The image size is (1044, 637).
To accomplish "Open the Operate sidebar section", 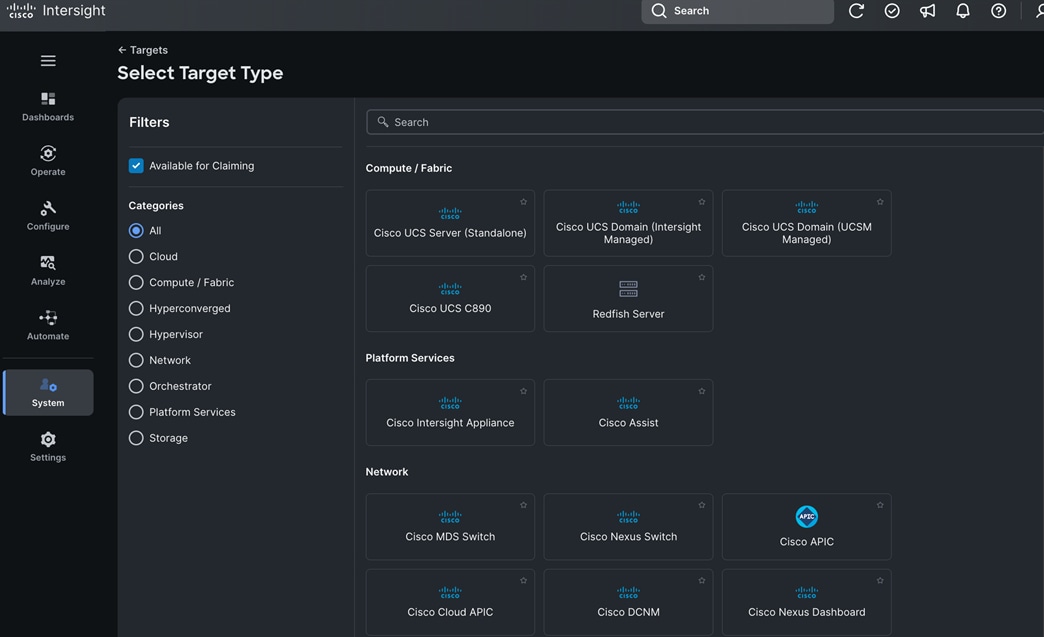I will click(x=48, y=161).
